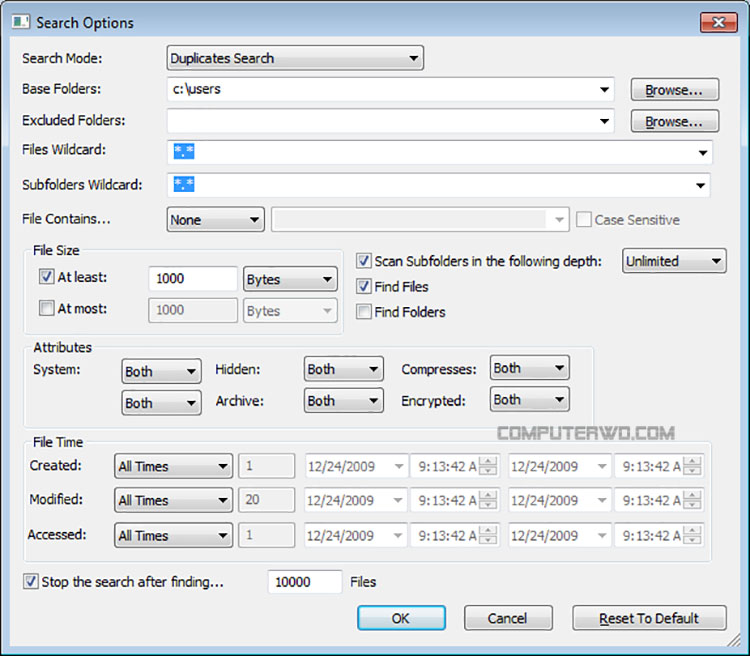
Task: Open the Encrypted attribute dropdown
Action: tap(529, 400)
